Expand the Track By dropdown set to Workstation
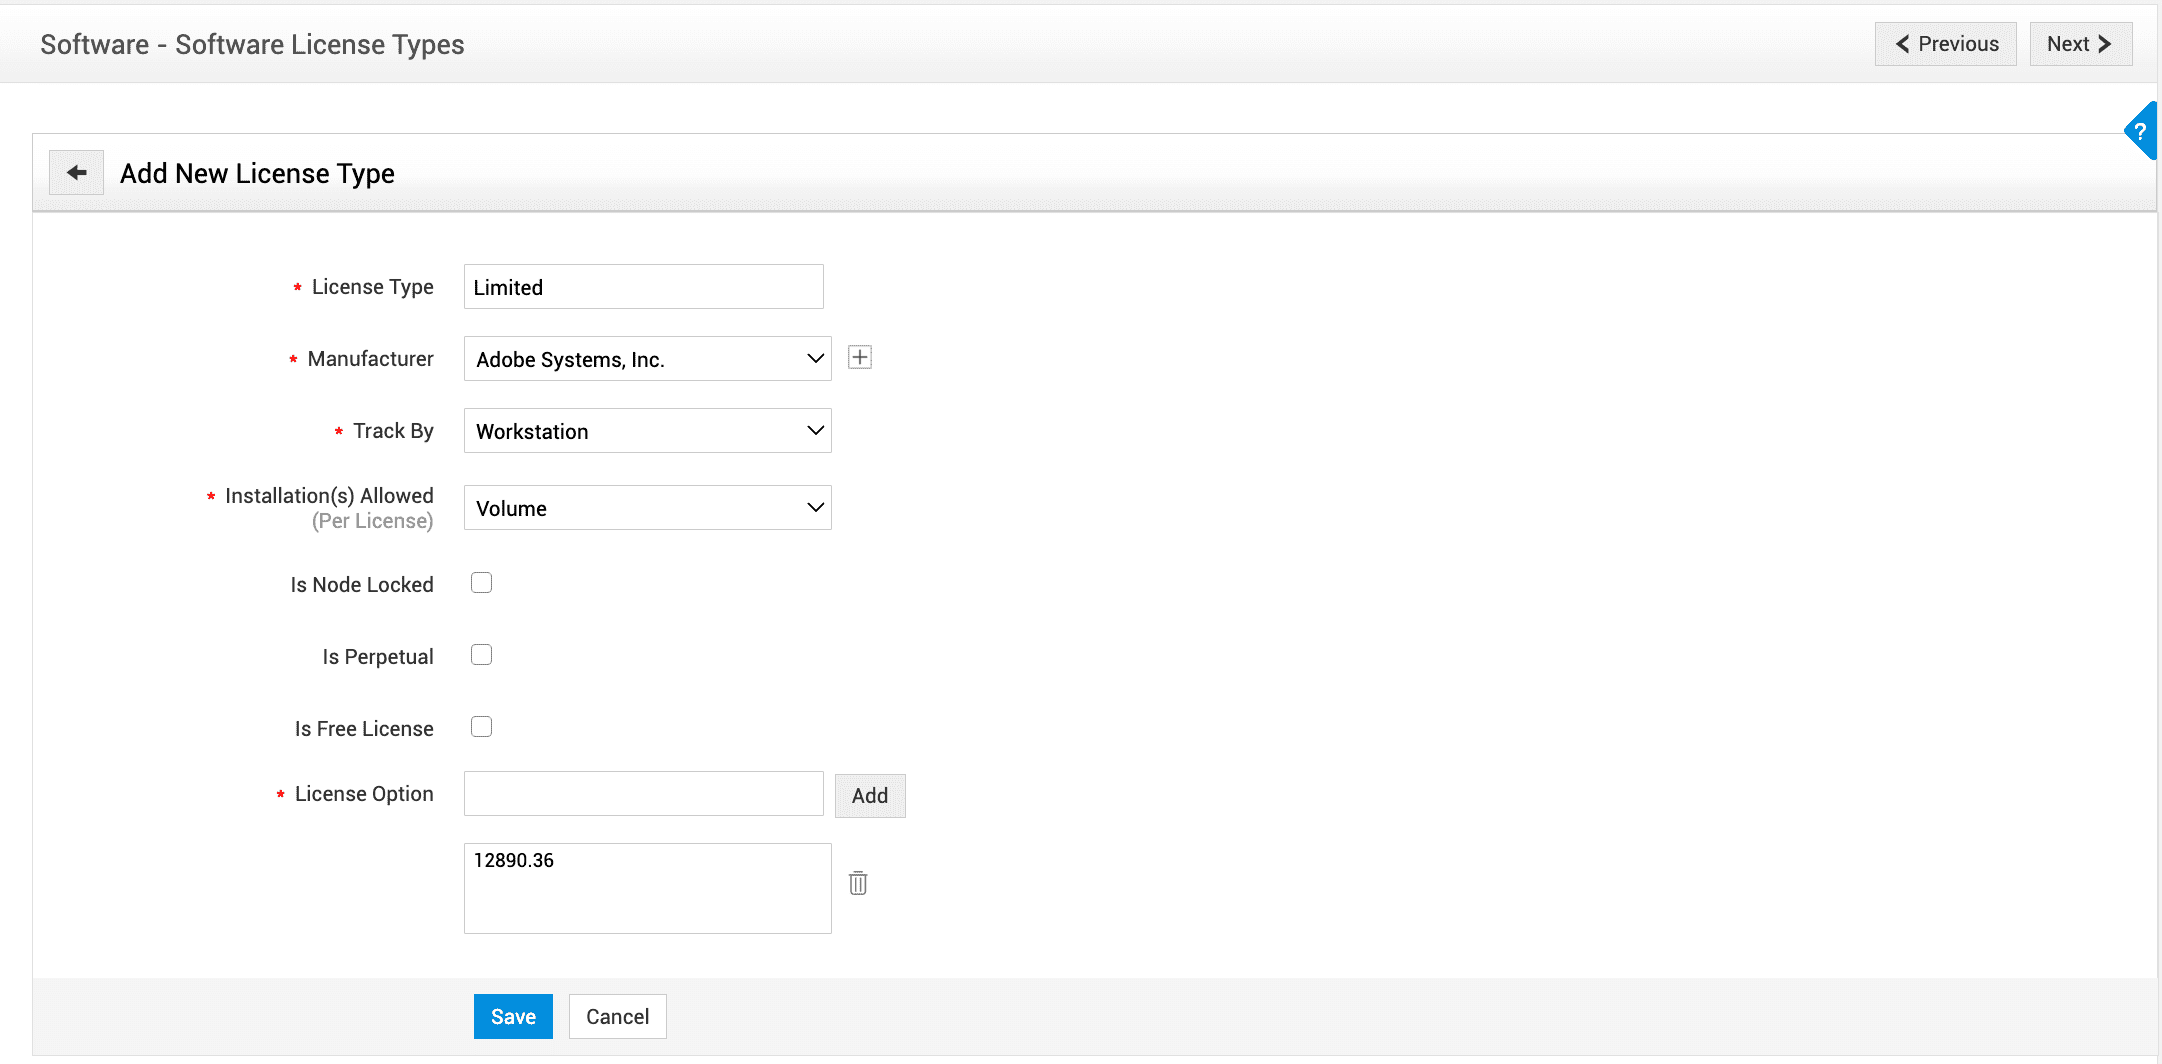Image resolution: width=2162 pixels, height=1064 pixels. pos(647,431)
